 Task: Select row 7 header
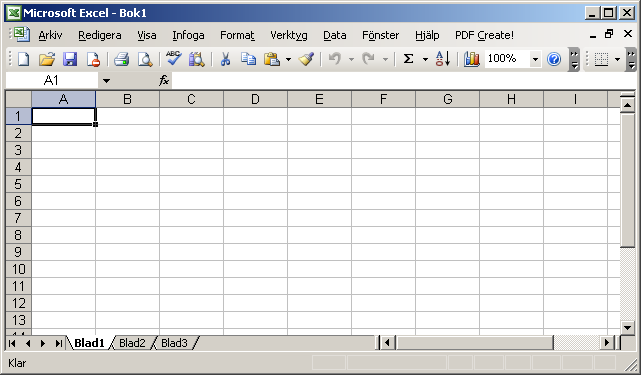pyautogui.click(x=18, y=218)
